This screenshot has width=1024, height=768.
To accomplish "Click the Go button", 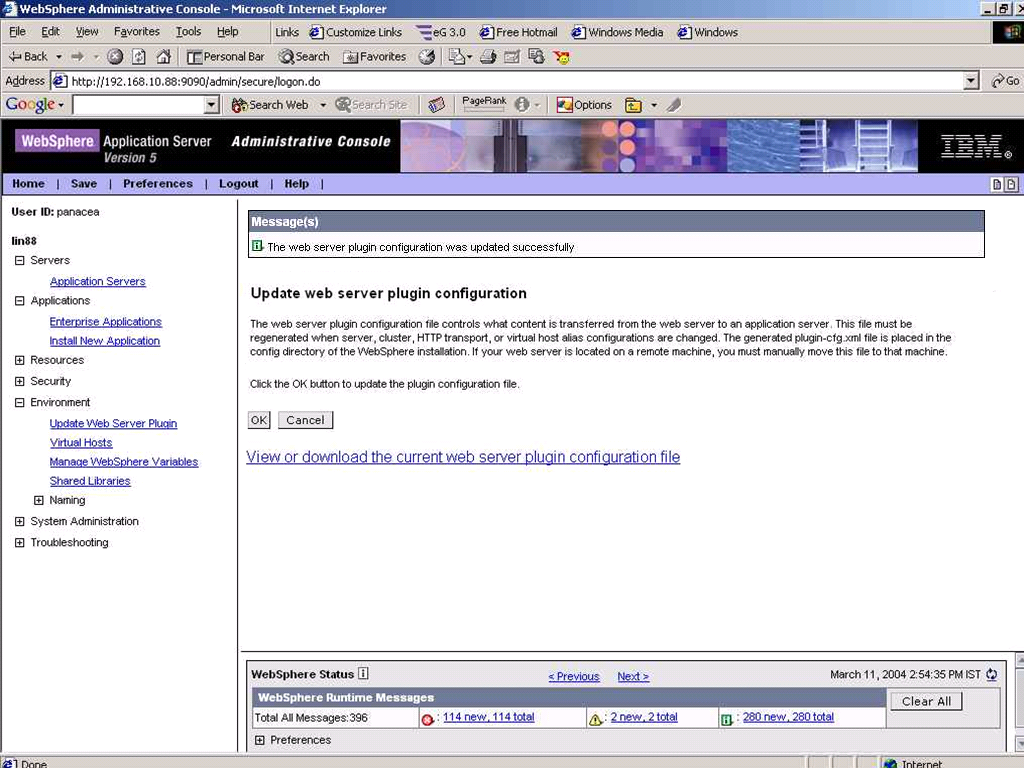I will point(1005,81).
